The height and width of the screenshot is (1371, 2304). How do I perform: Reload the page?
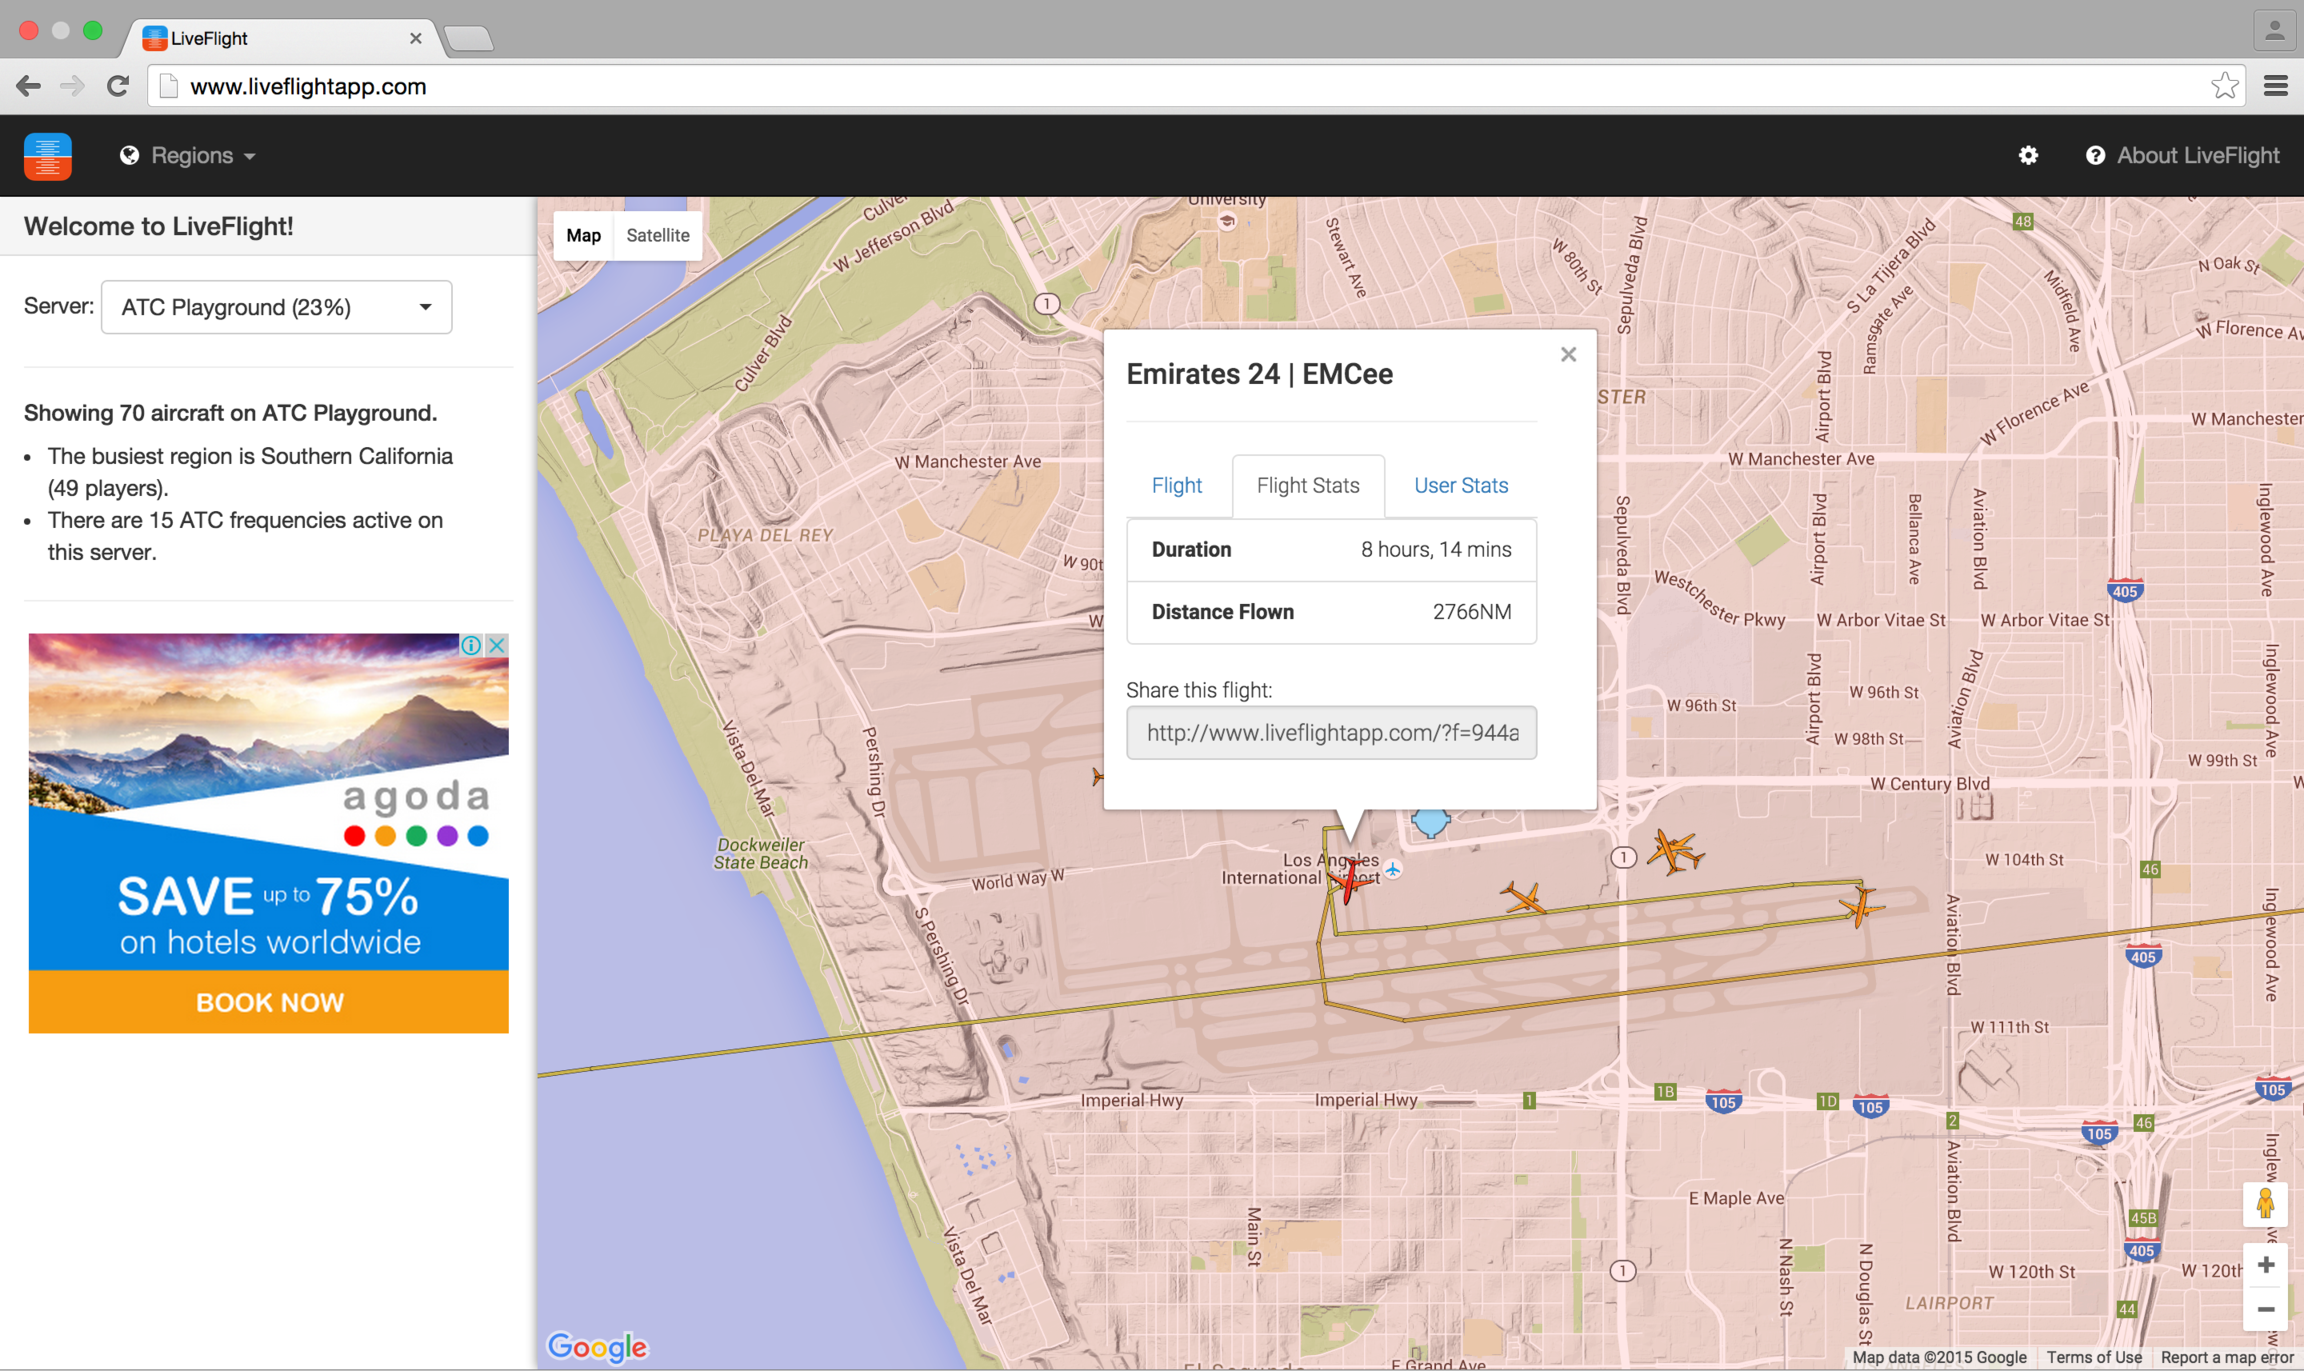click(118, 86)
